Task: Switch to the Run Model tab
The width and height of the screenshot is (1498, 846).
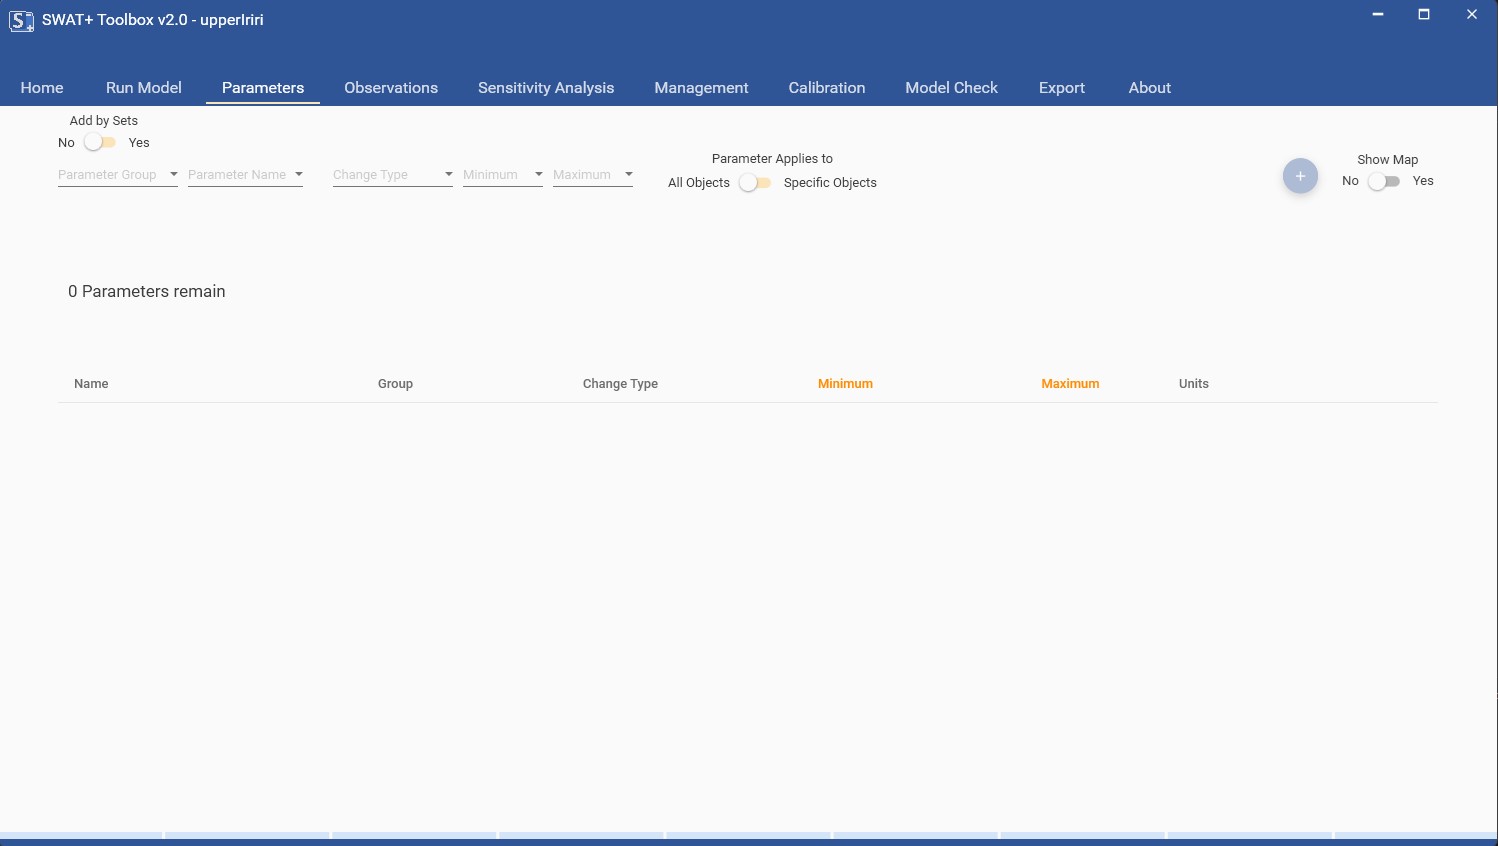Action: [x=144, y=88]
